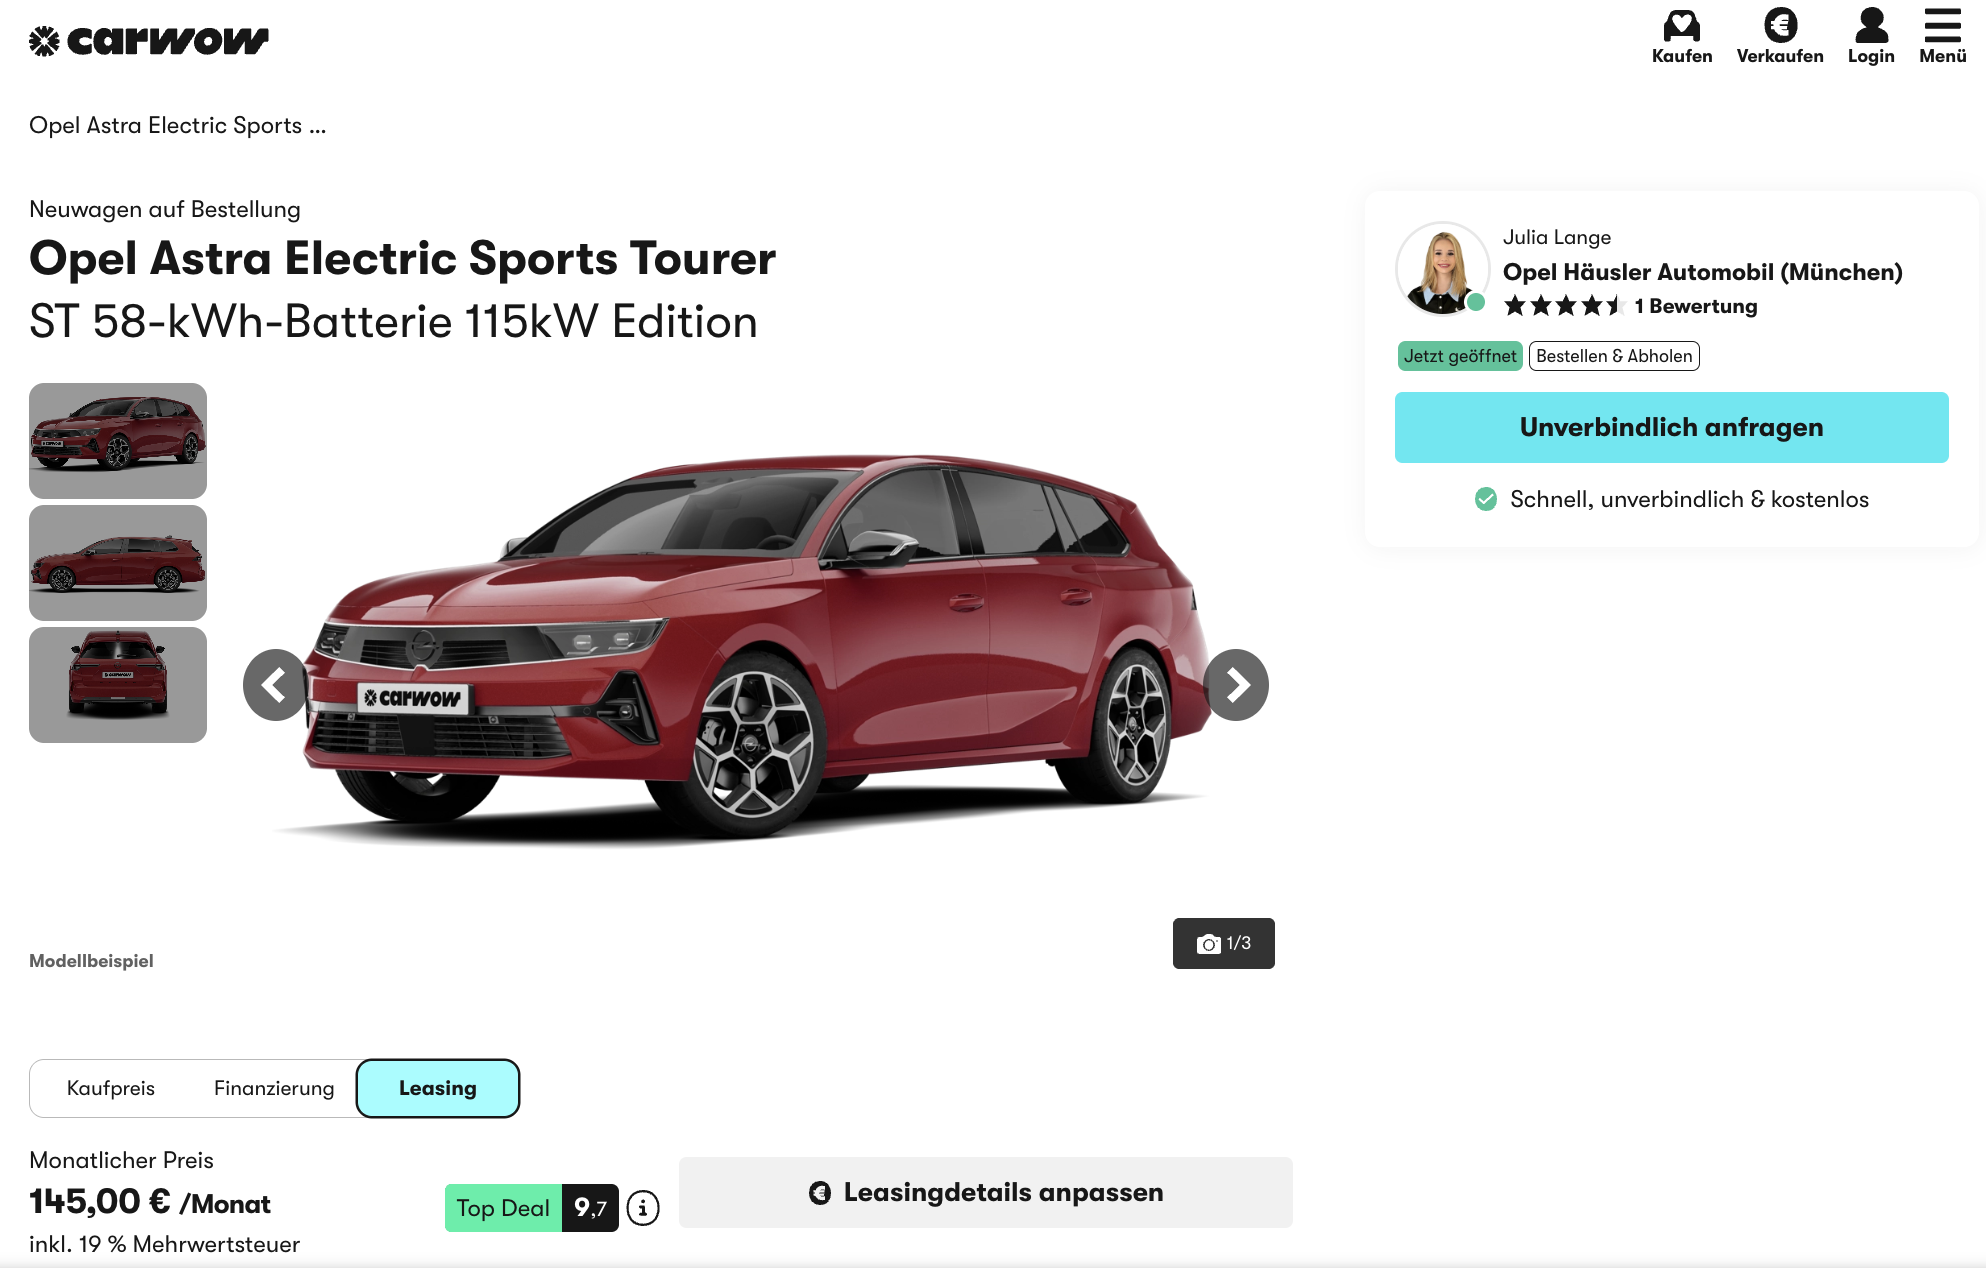Open the 1 Bewertung rating link
This screenshot has width=1986, height=1268.
pos(1695,306)
